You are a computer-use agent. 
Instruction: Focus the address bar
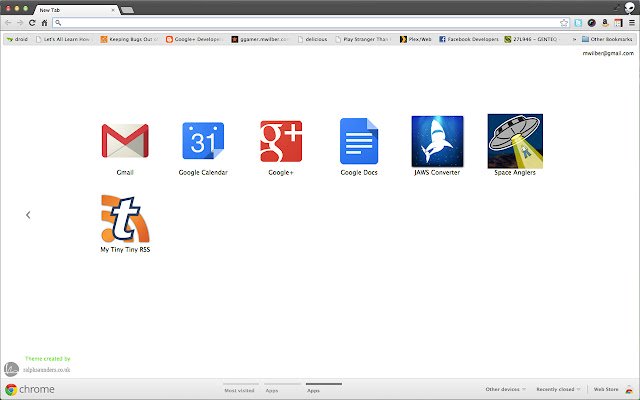[x=310, y=23]
